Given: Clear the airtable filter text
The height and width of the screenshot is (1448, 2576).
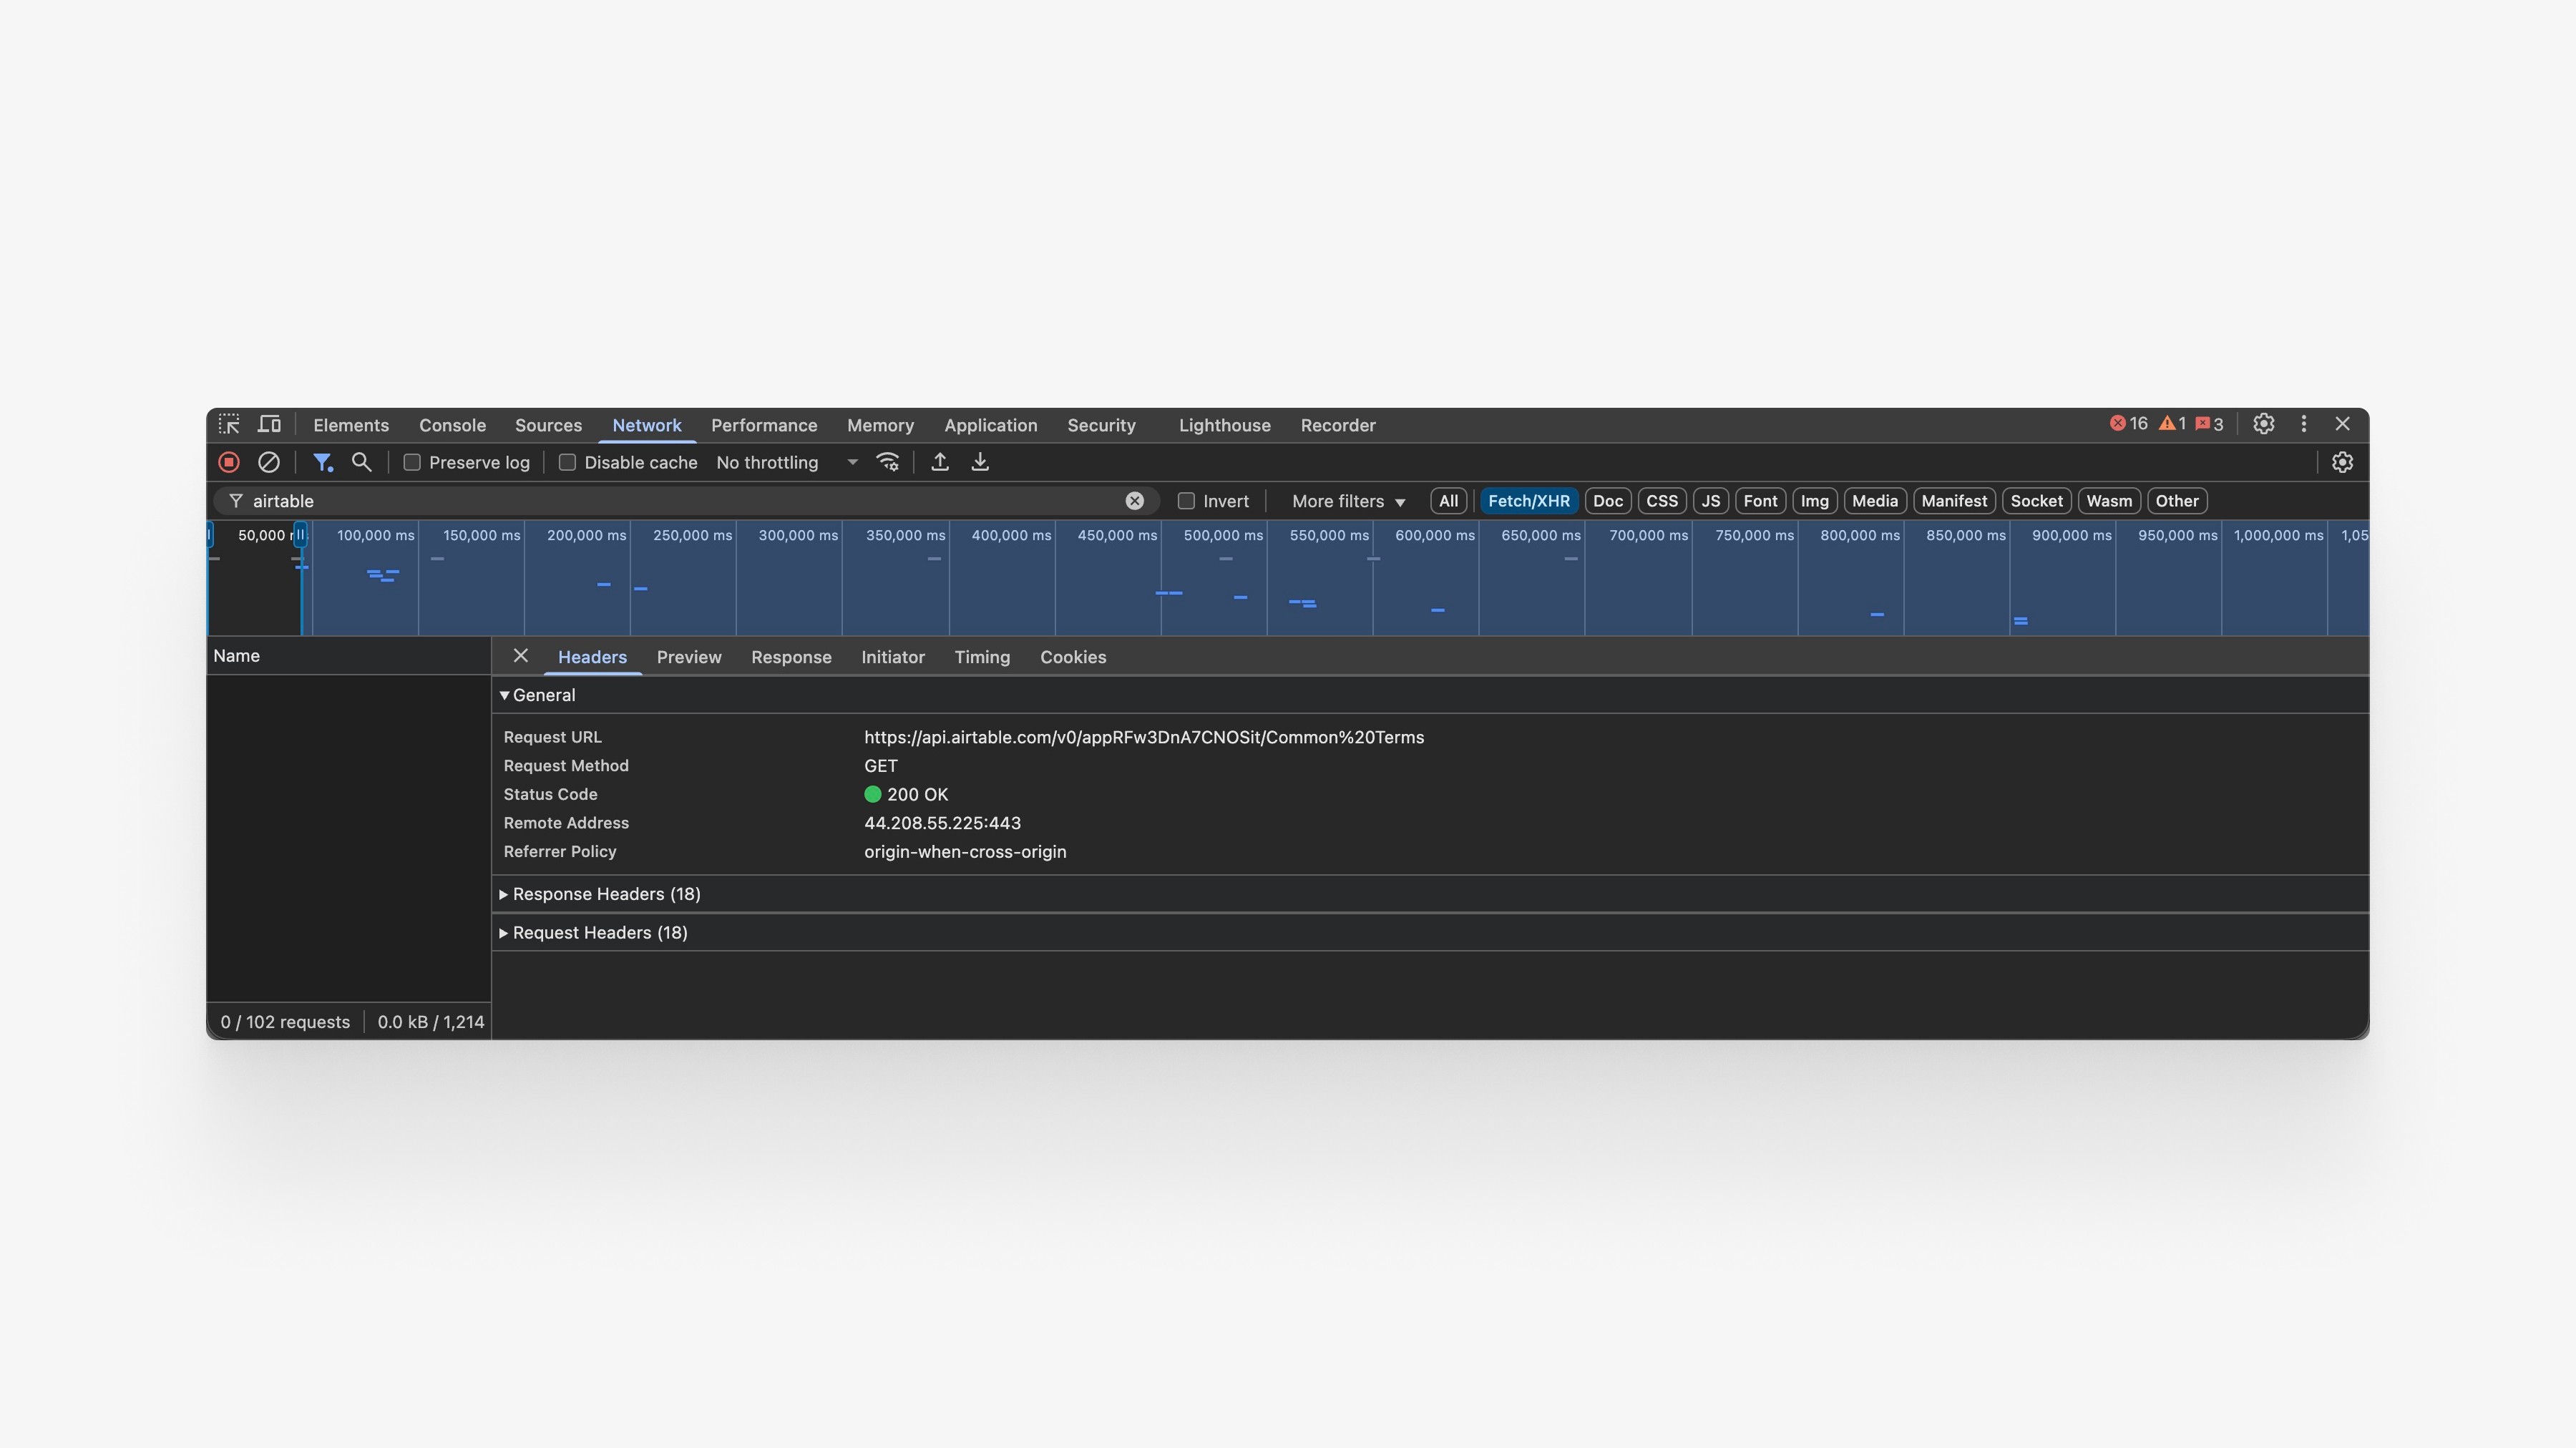Looking at the screenshot, I should (1134, 501).
